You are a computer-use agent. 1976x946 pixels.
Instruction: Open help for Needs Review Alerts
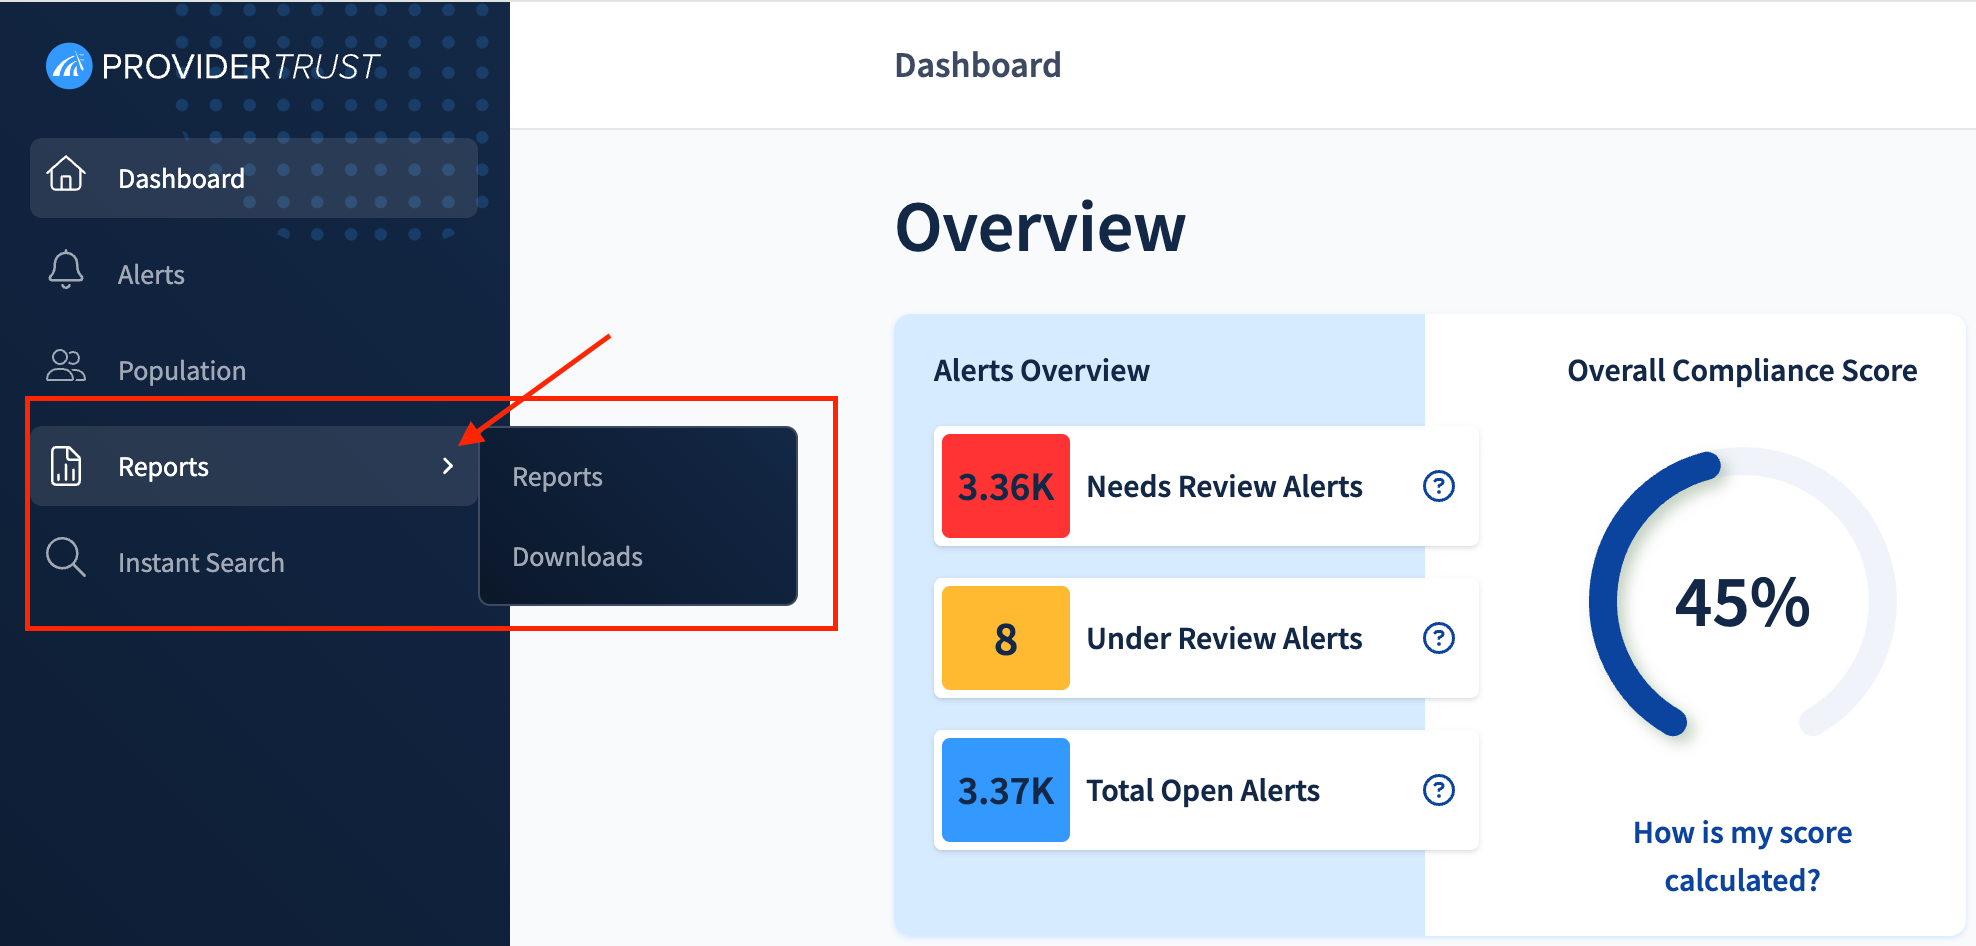(x=1439, y=486)
